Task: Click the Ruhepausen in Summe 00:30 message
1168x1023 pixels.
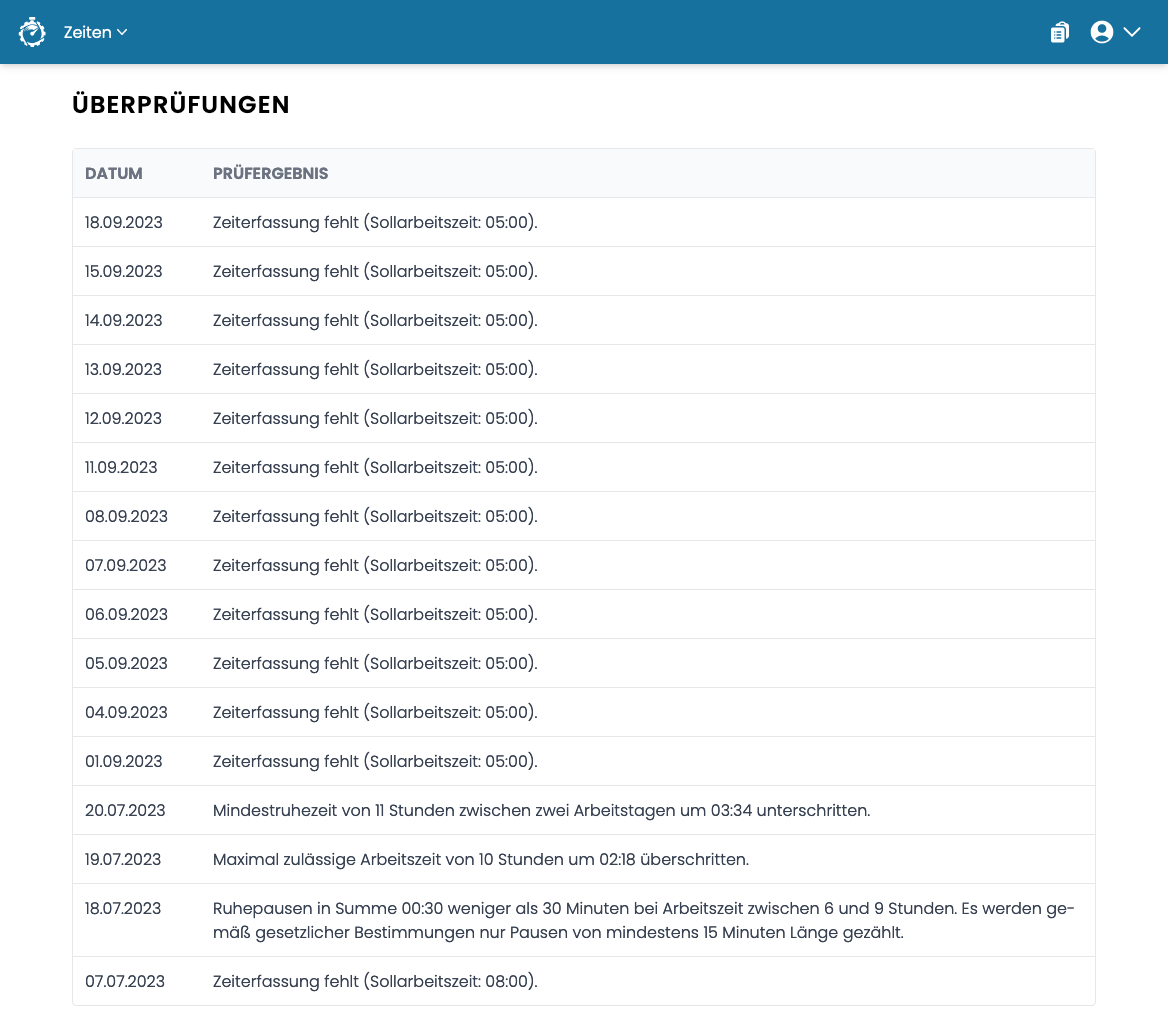Action: coord(644,920)
